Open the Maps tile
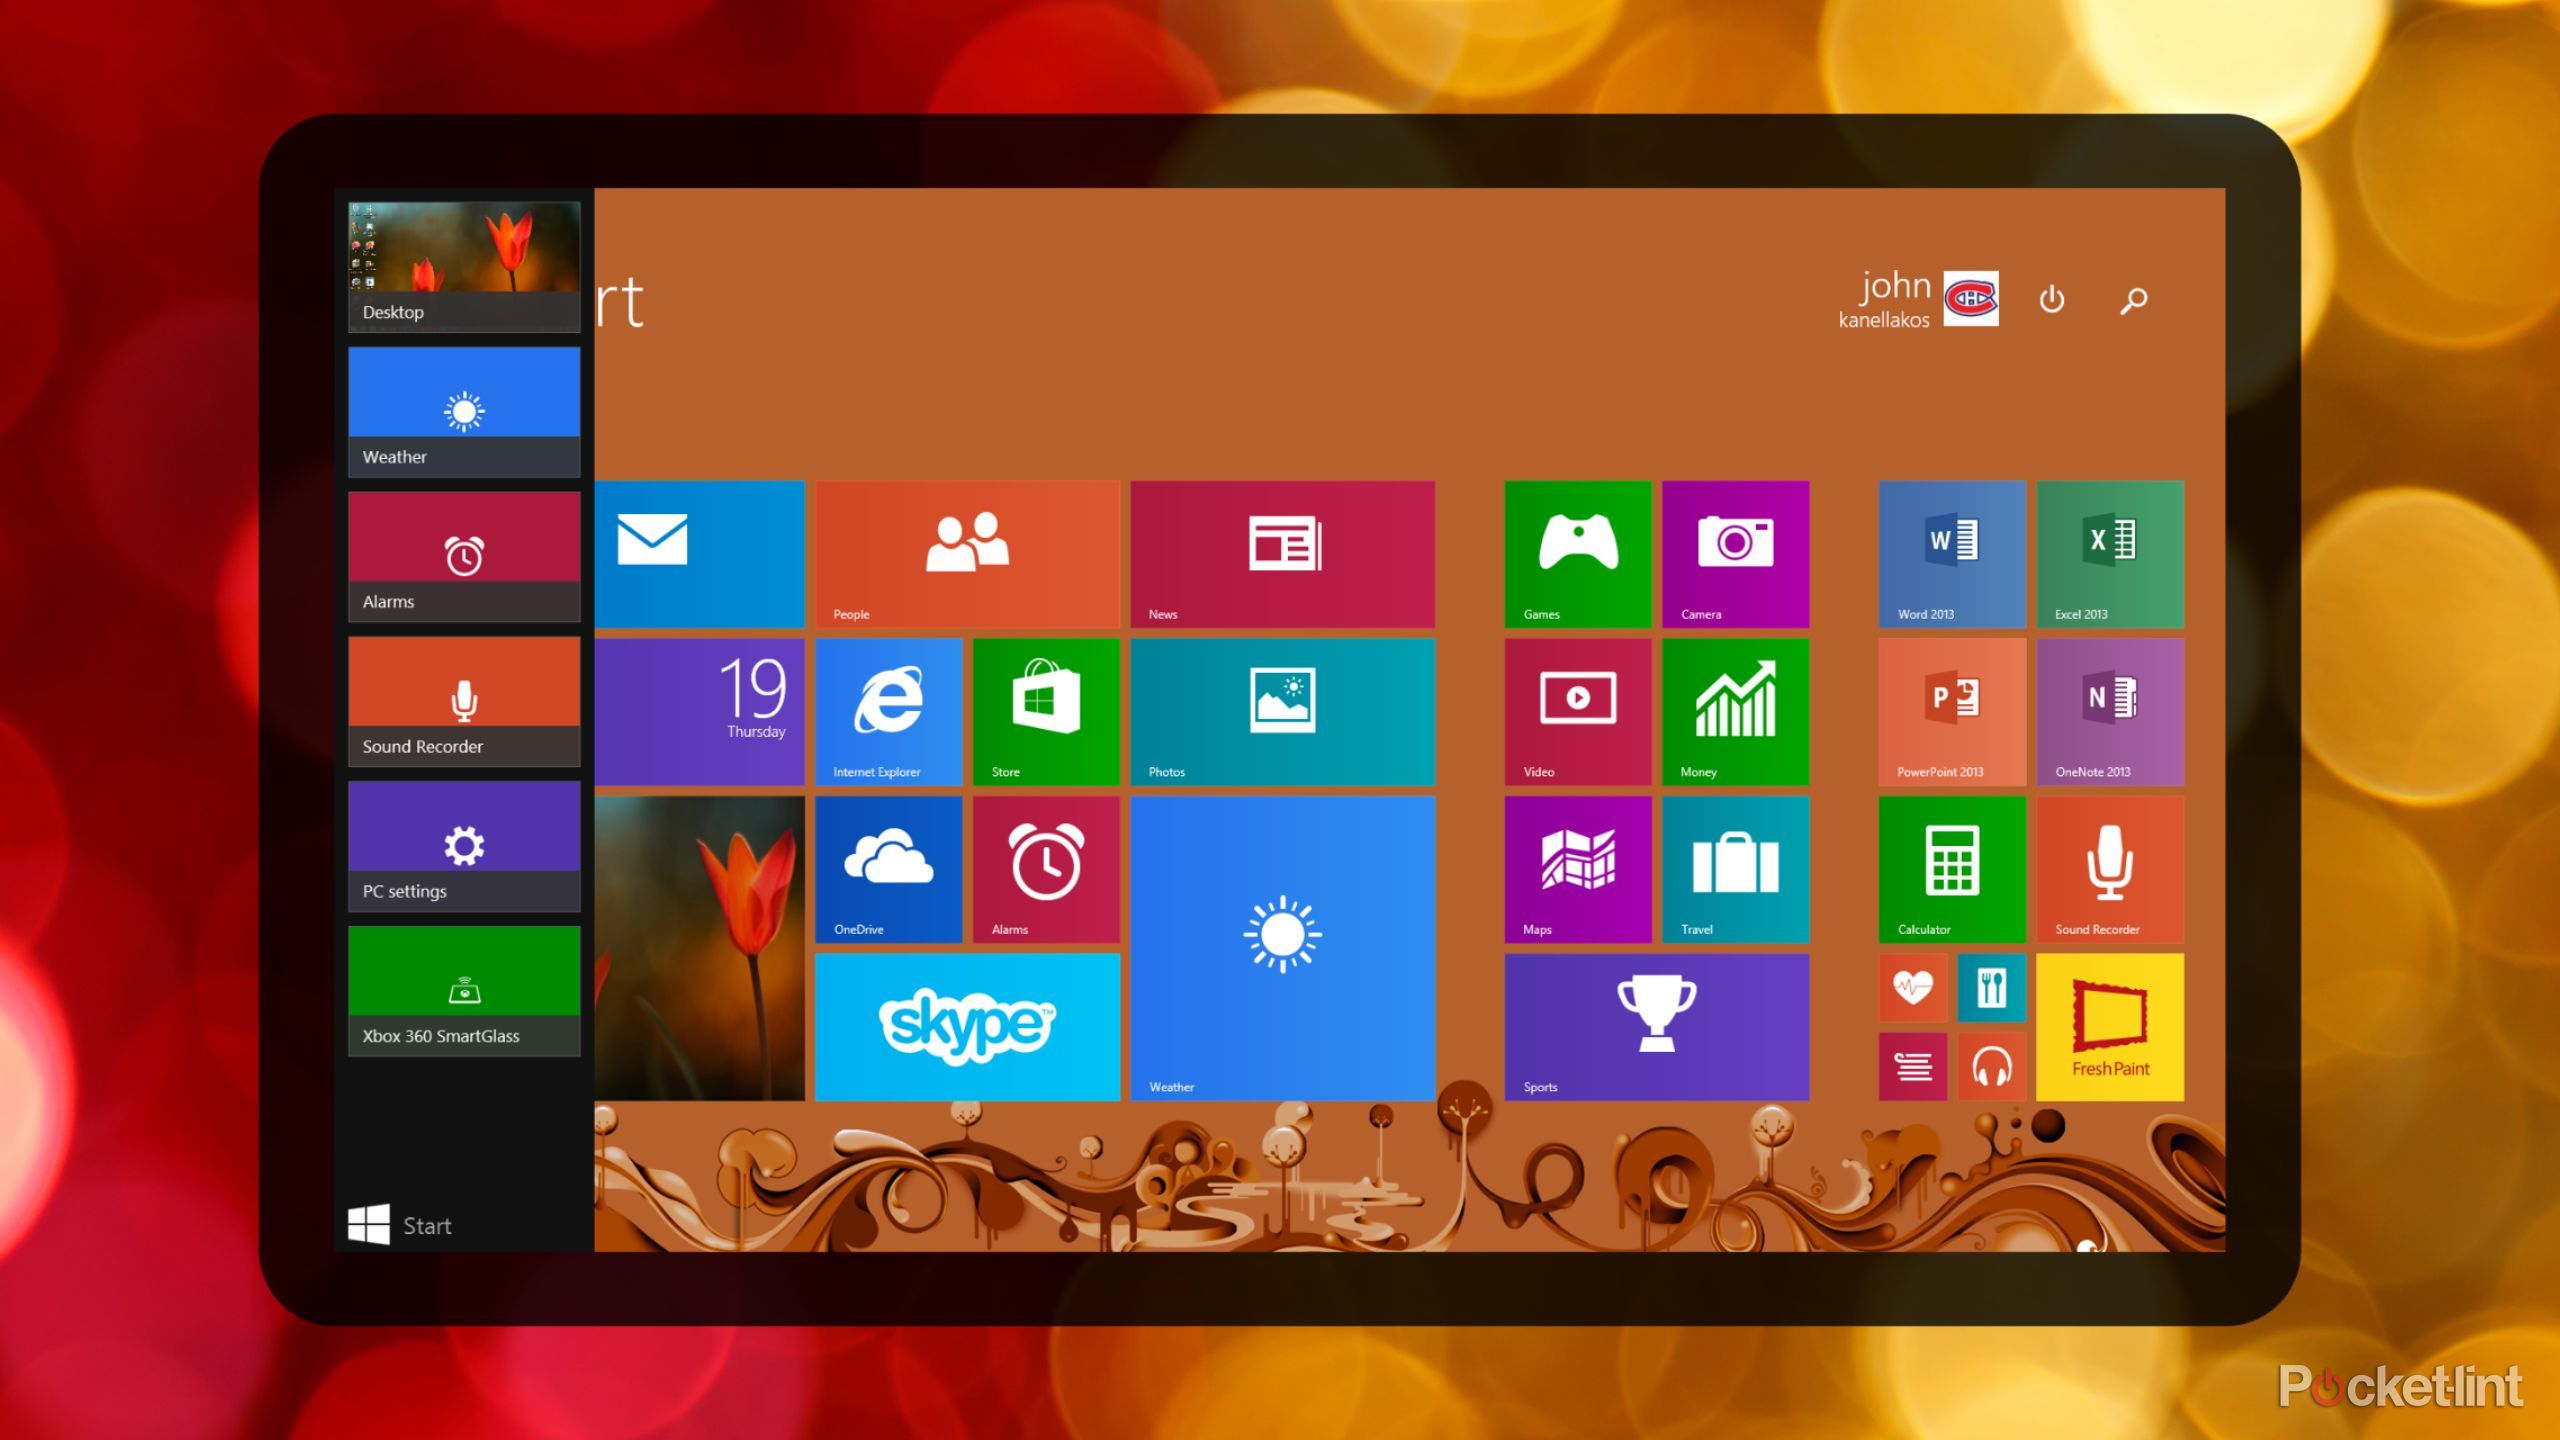The image size is (2560, 1440). click(x=1578, y=869)
